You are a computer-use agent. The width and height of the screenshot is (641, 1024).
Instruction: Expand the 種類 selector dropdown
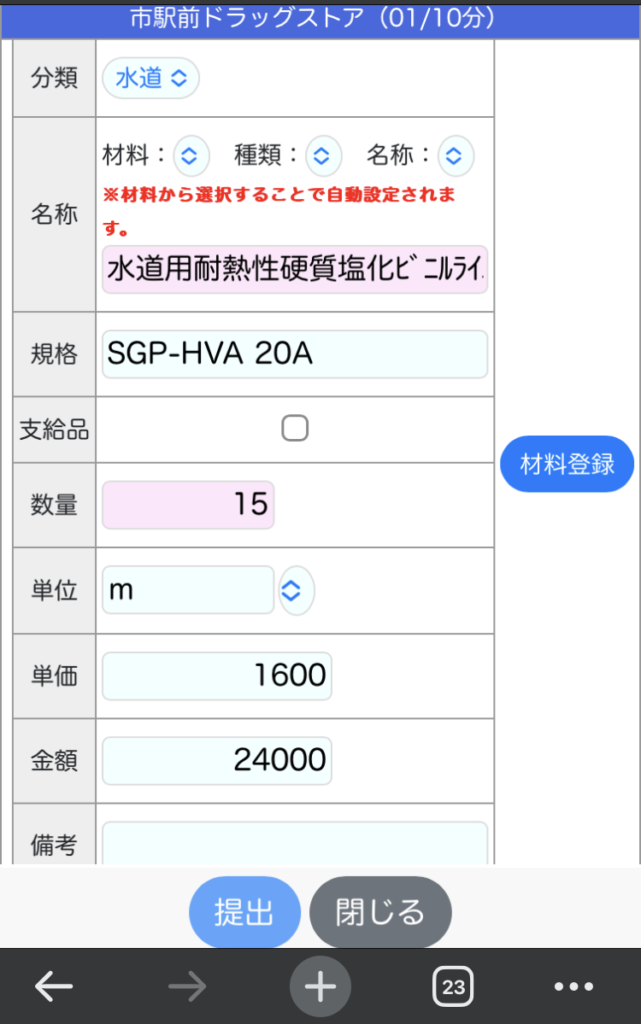click(320, 155)
